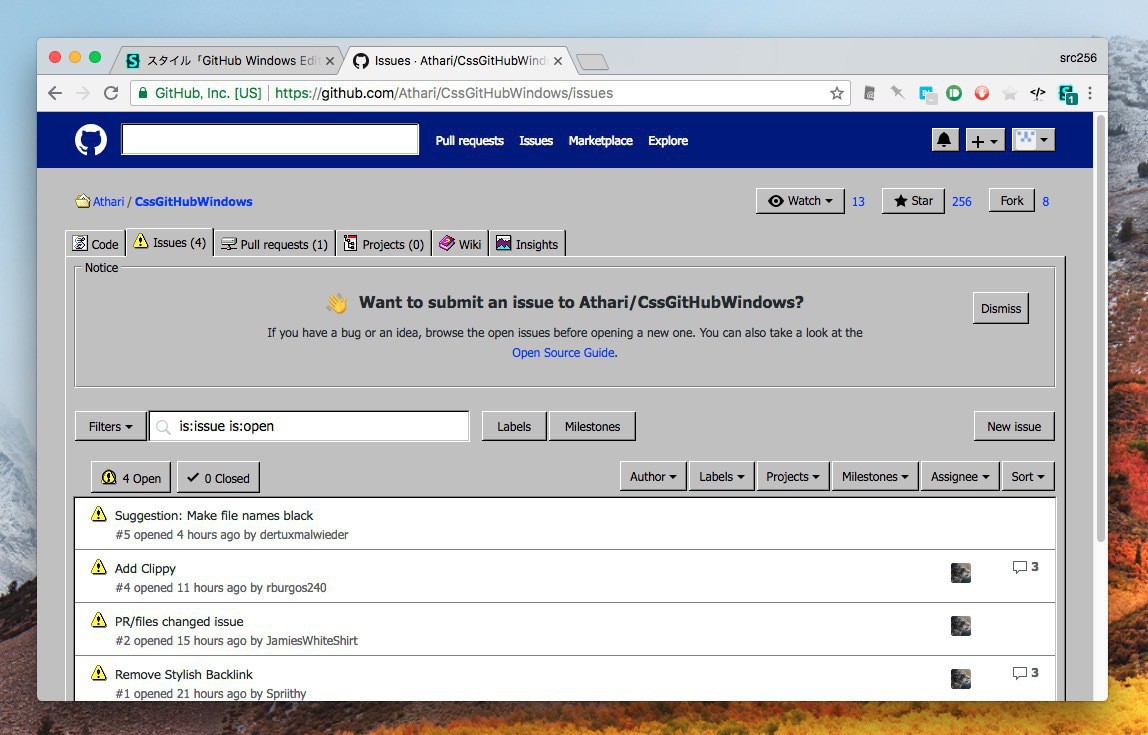Expand the Assignee filter dropdown
Image resolution: width=1148 pixels, height=735 pixels.
[x=960, y=477]
